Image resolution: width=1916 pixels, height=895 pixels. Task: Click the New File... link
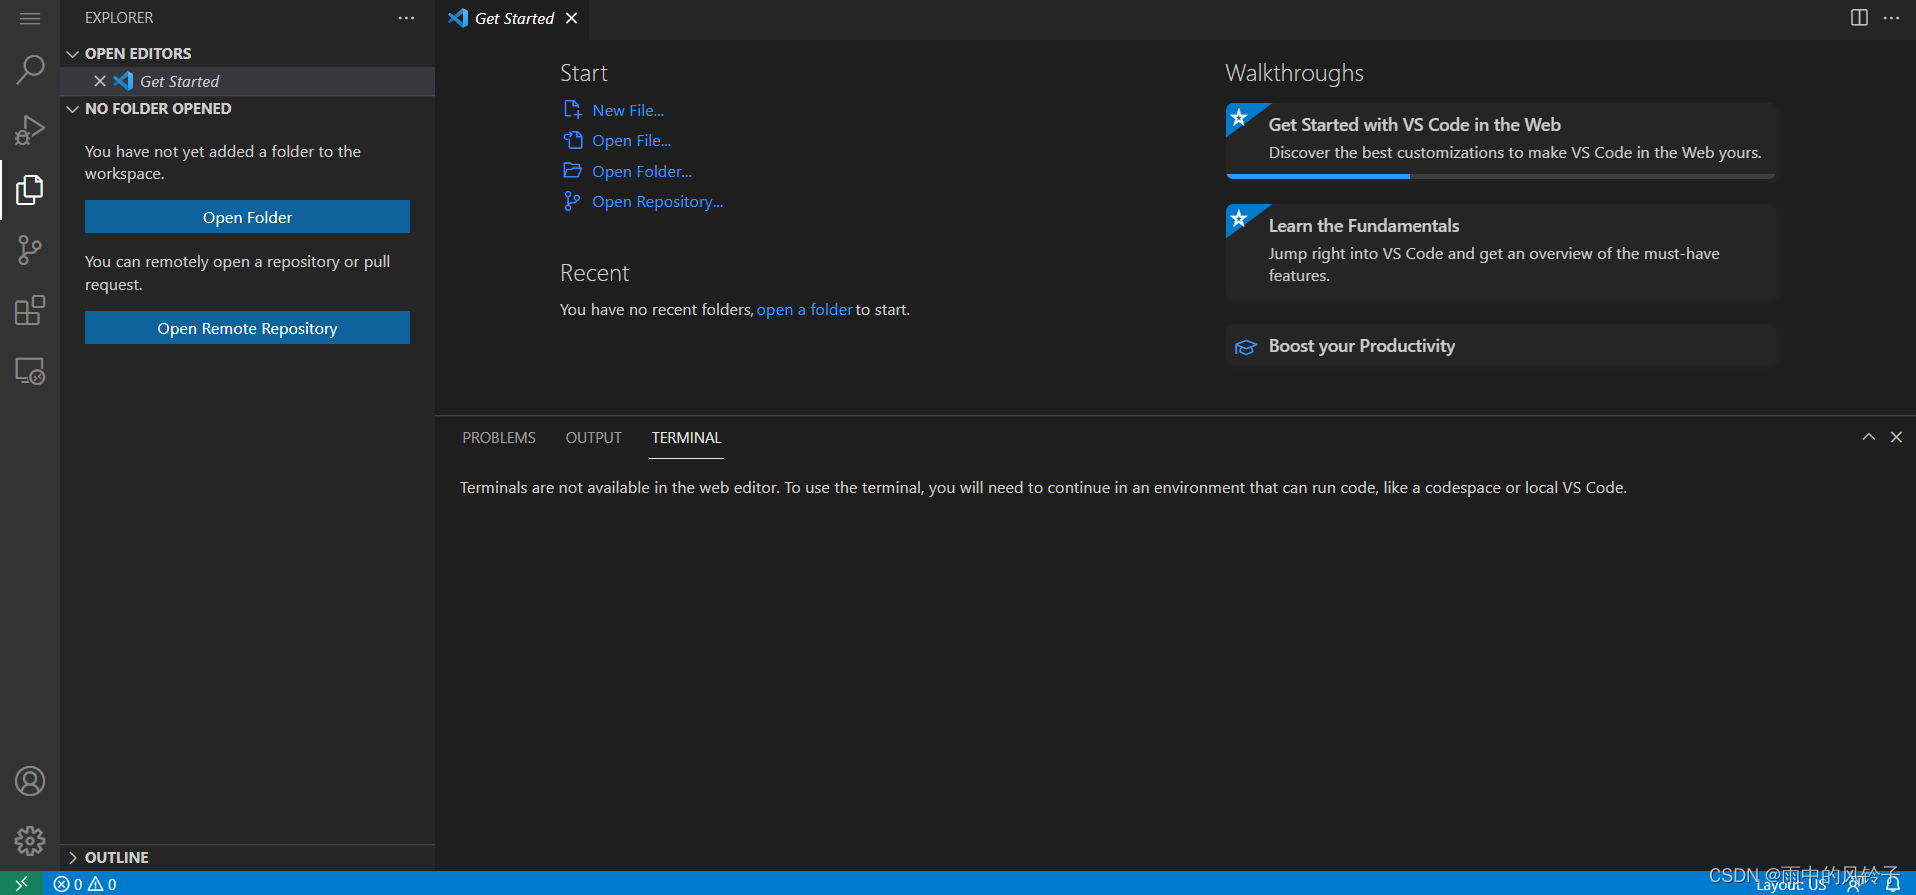pos(613,110)
